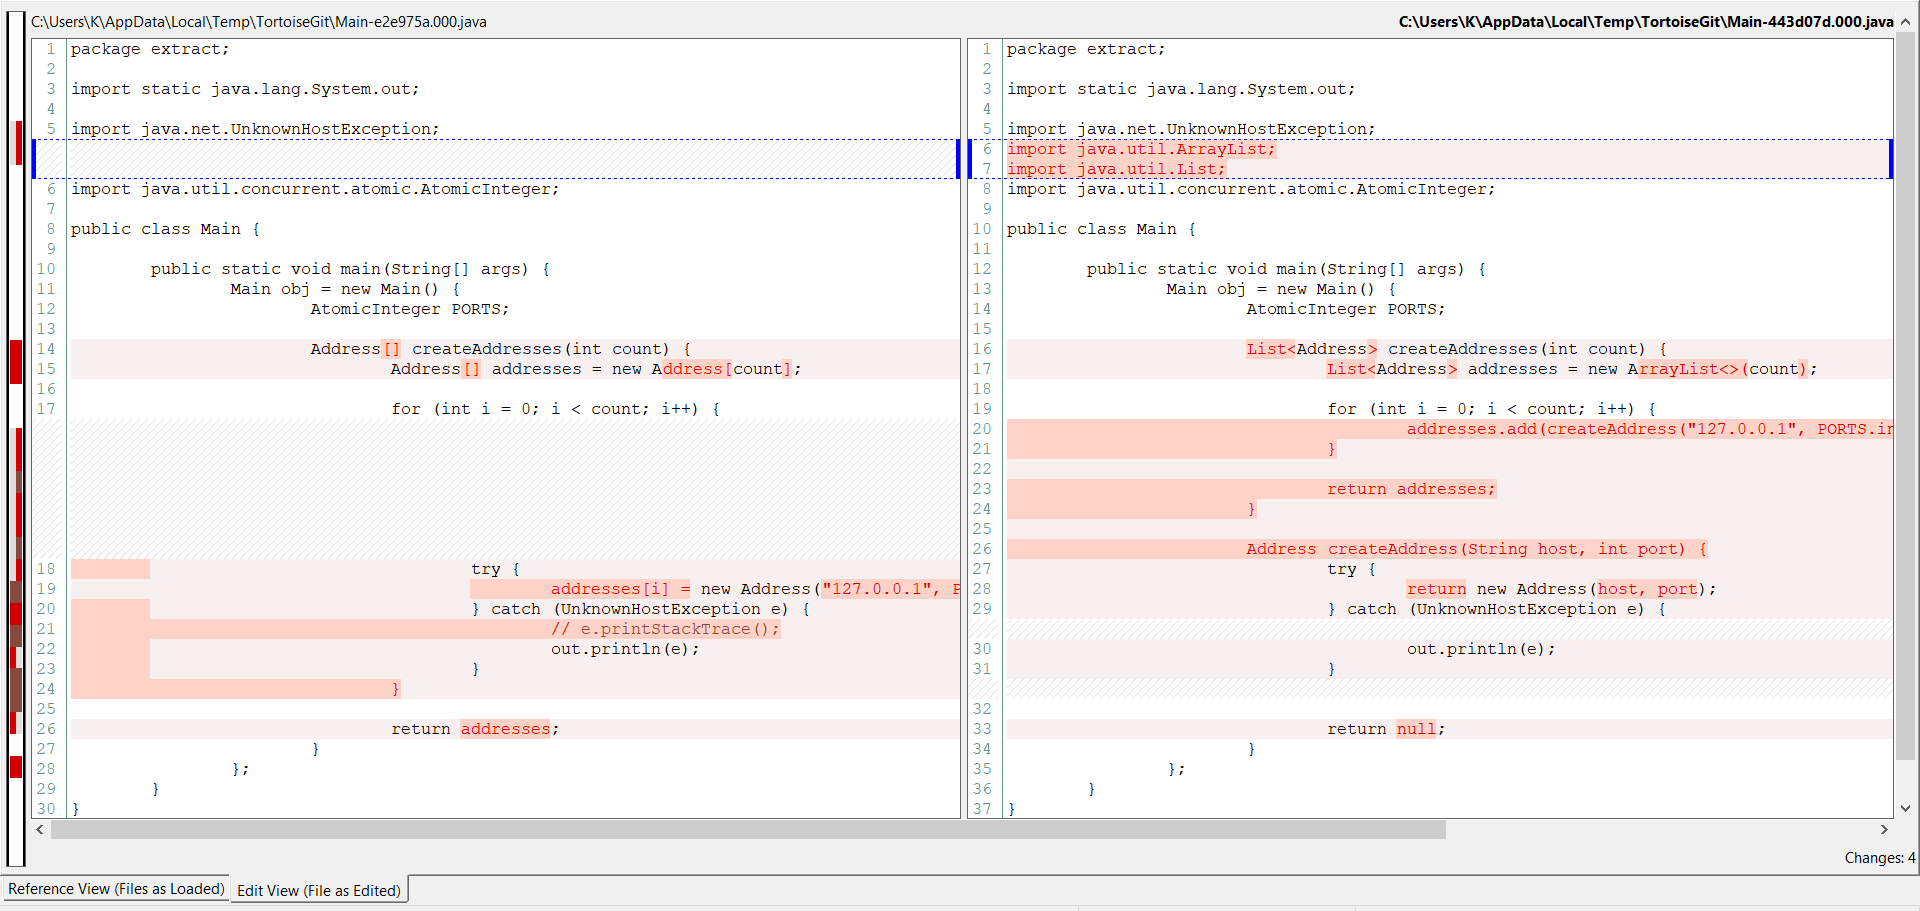
Task: Select the highlighted import java.util.ArrayList line
Action: pyautogui.click(x=1142, y=148)
